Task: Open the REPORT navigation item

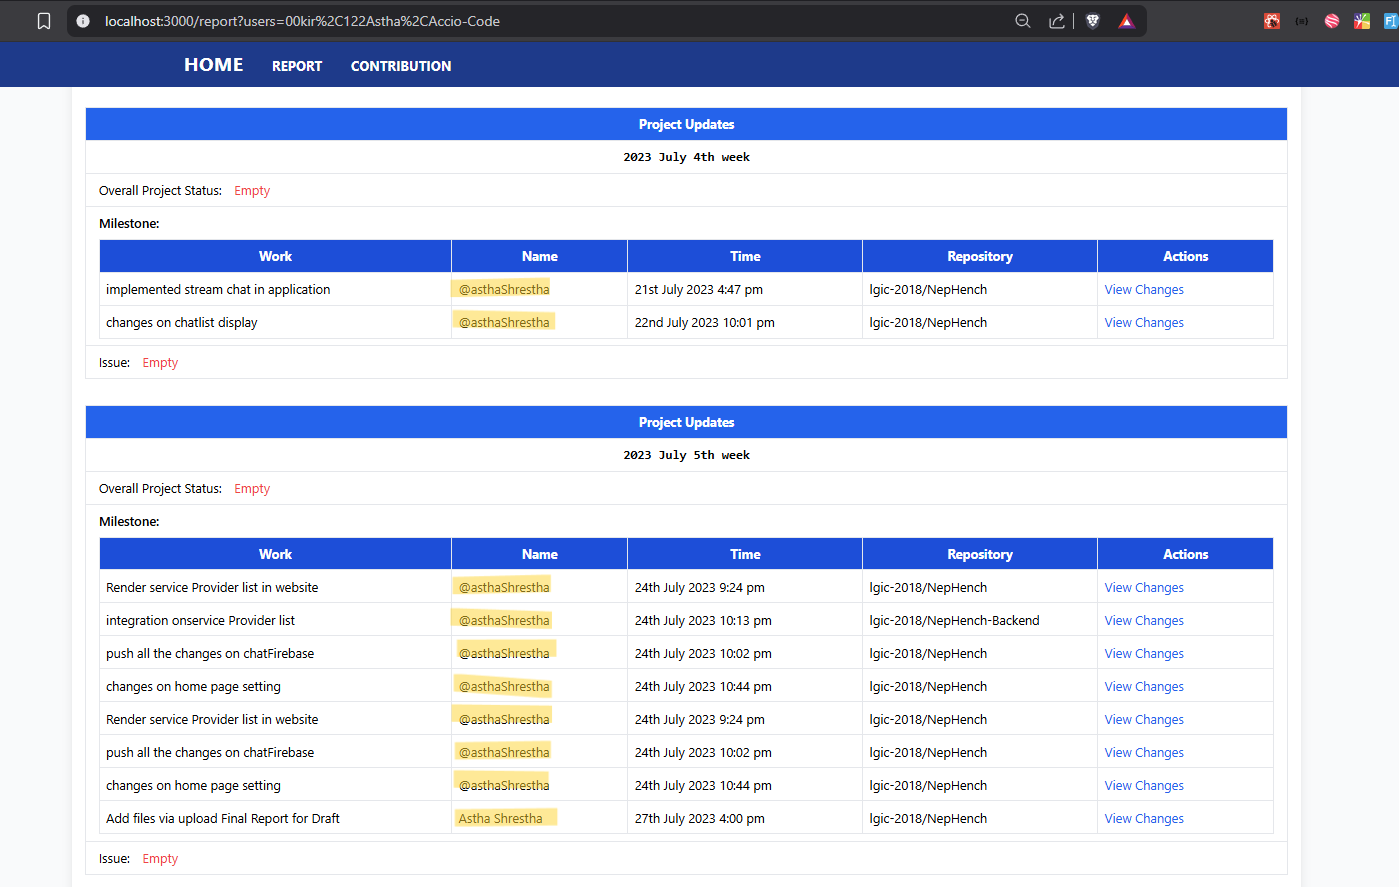Action: (x=297, y=66)
